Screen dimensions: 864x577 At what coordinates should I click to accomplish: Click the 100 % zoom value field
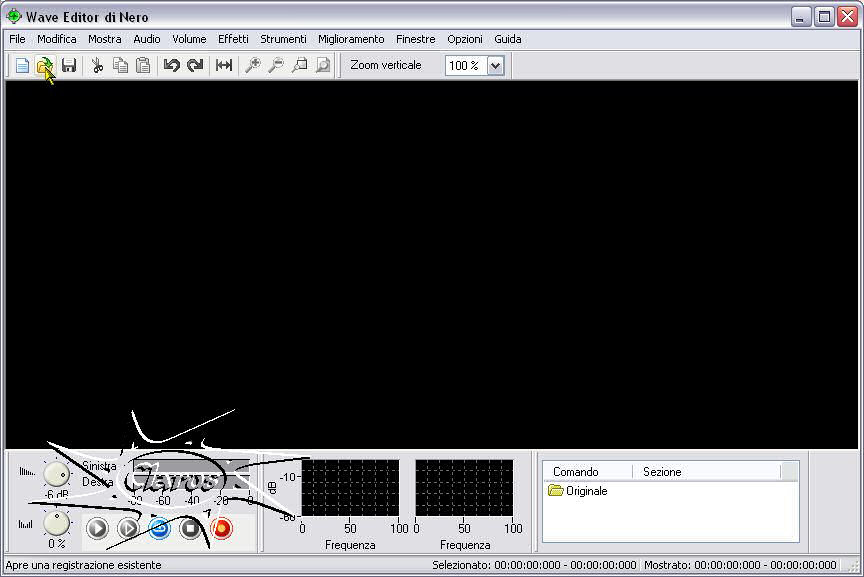tap(466, 66)
